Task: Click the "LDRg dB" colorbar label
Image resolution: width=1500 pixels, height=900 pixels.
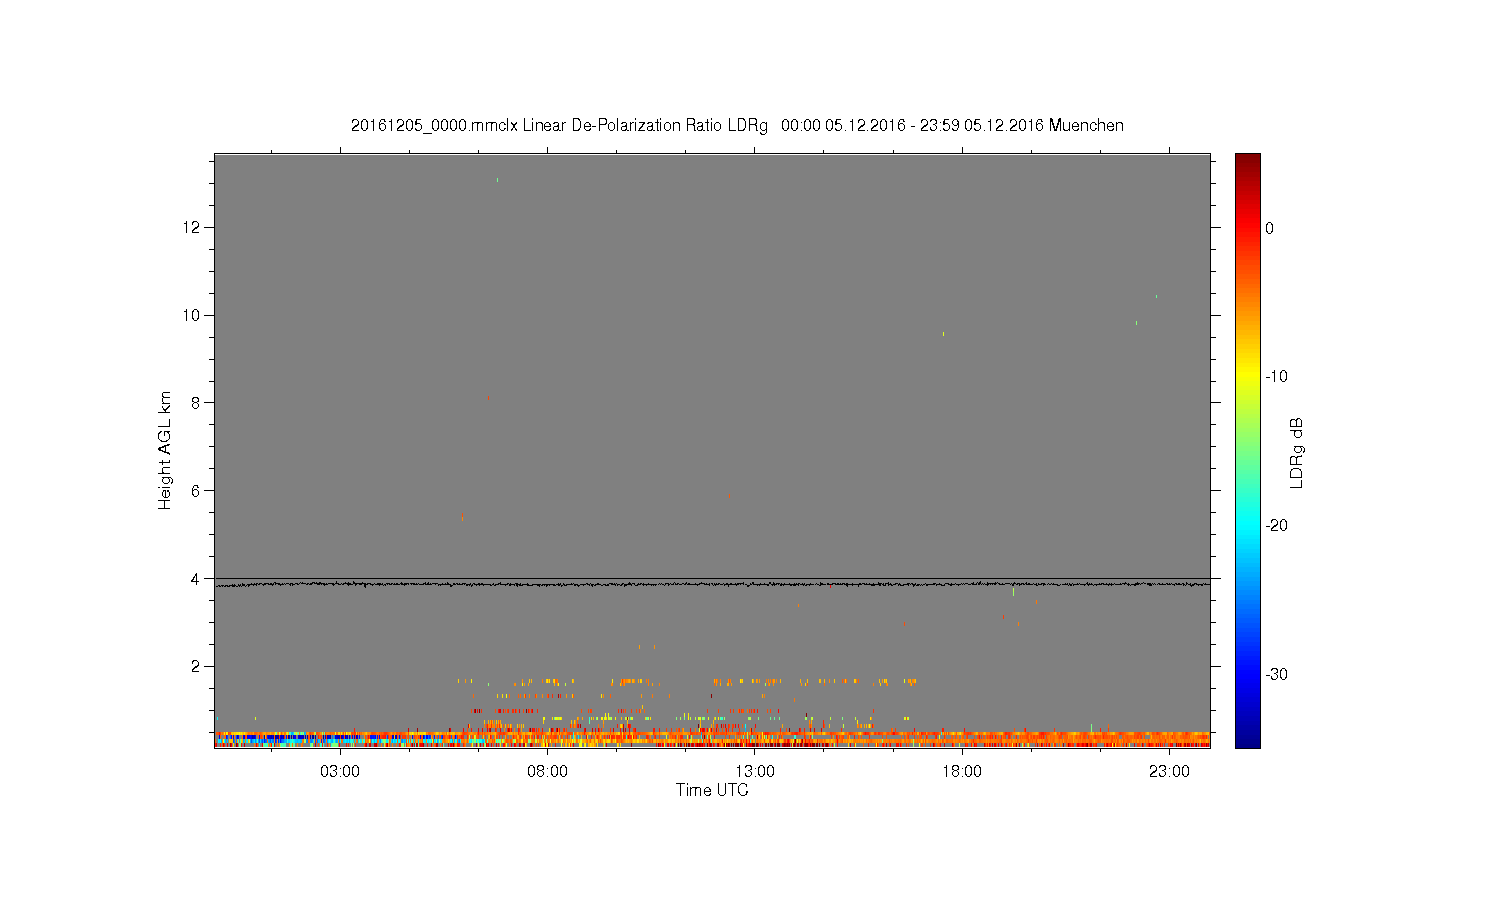Action: (1297, 452)
